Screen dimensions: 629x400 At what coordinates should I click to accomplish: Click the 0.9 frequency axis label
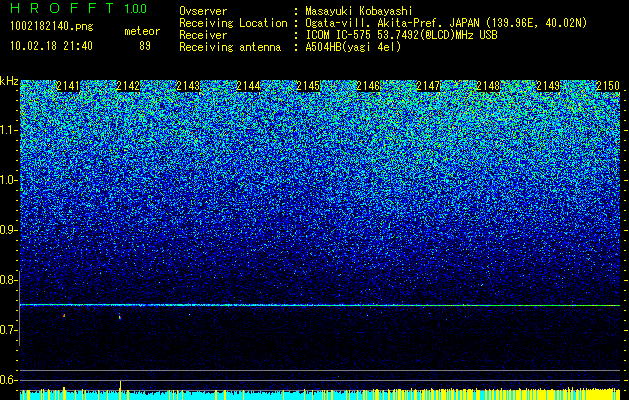(9, 230)
